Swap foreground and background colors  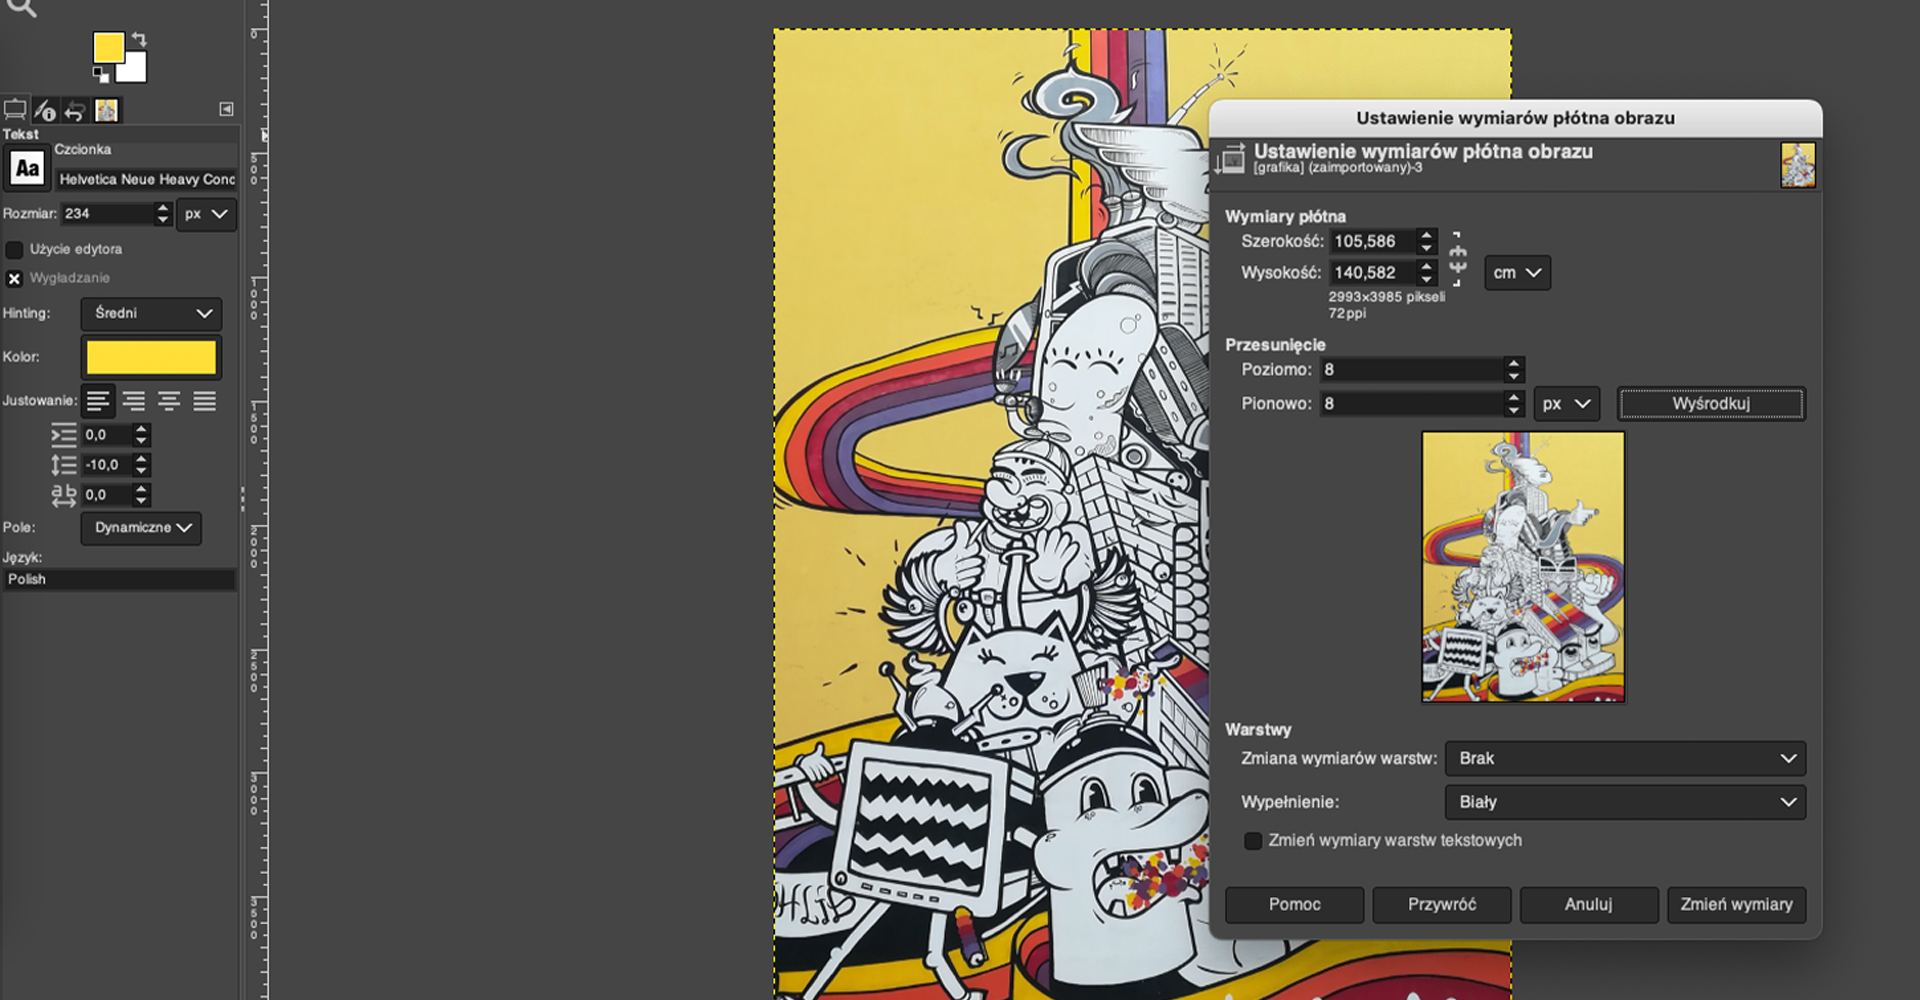click(140, 39)
